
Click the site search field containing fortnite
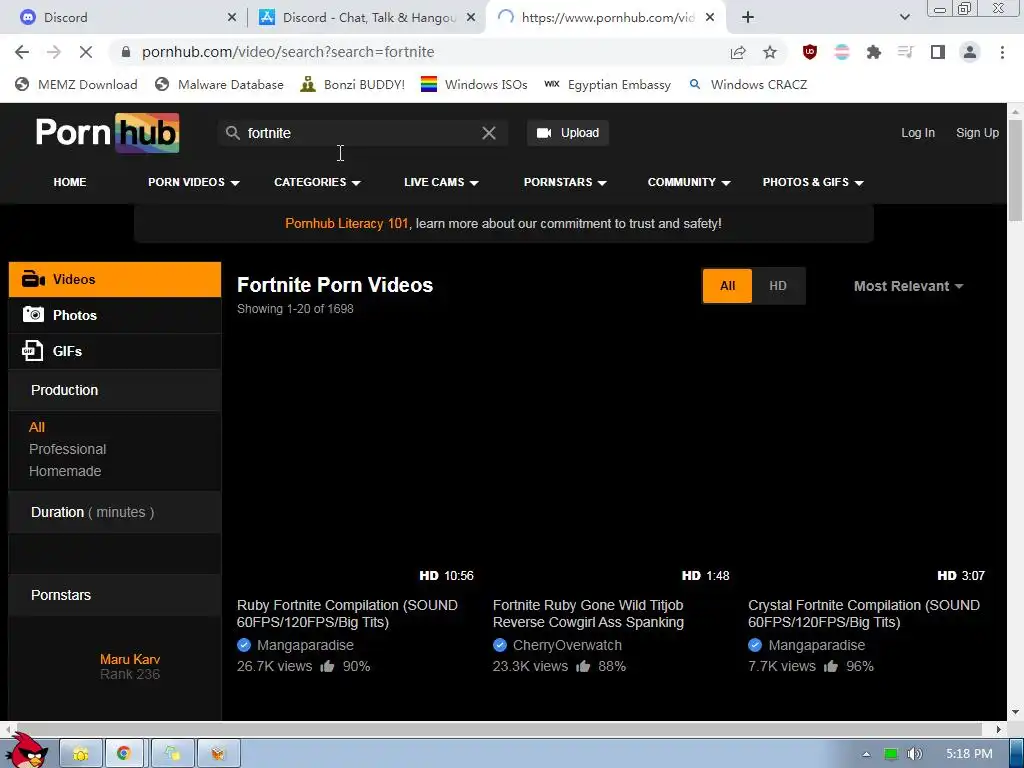(363, 133)
